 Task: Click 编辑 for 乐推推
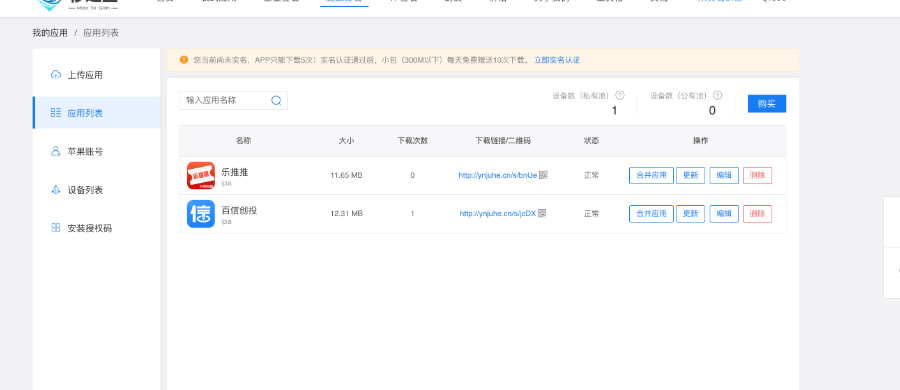[724, 176]
